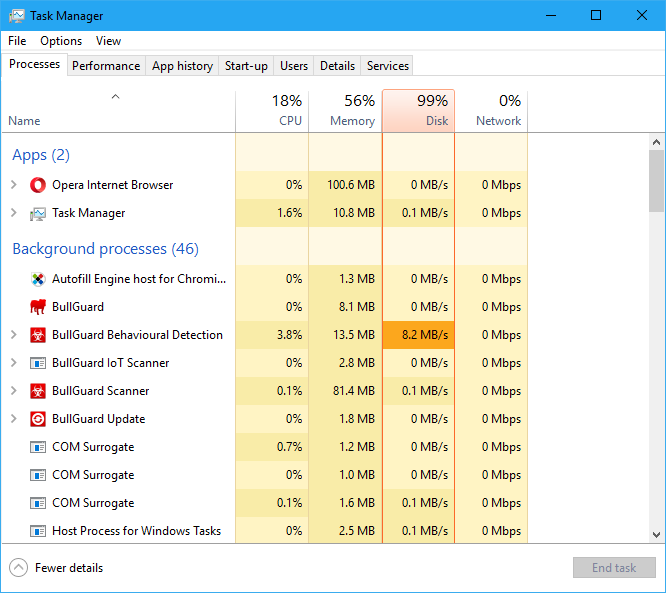Click the BullGuard IoT Scanner icon
Image resolution: width=666 pixels, height=593 pixels.
[38, 363]
